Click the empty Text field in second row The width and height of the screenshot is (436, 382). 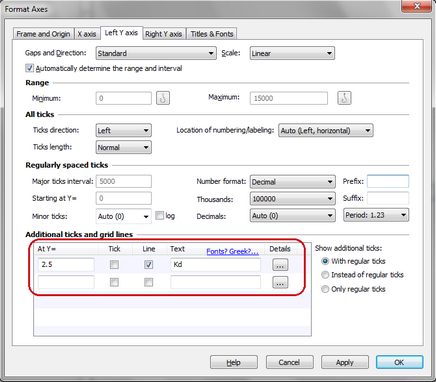pos(215,282)
